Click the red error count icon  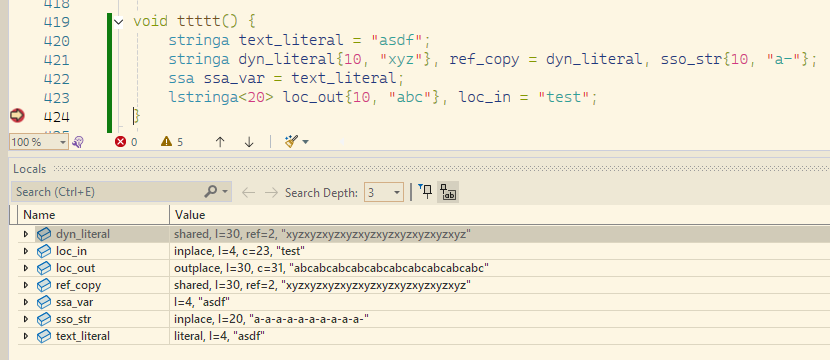click(121, 141)
